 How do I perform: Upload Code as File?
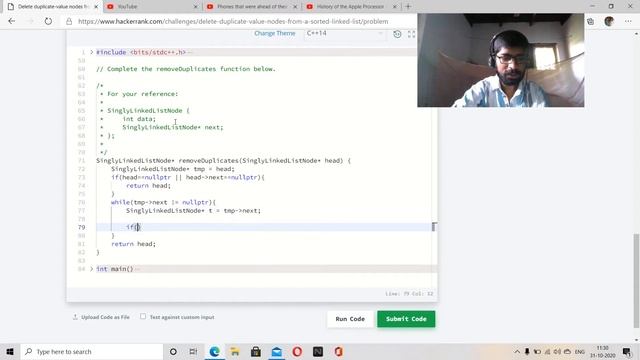click(101, 317)
